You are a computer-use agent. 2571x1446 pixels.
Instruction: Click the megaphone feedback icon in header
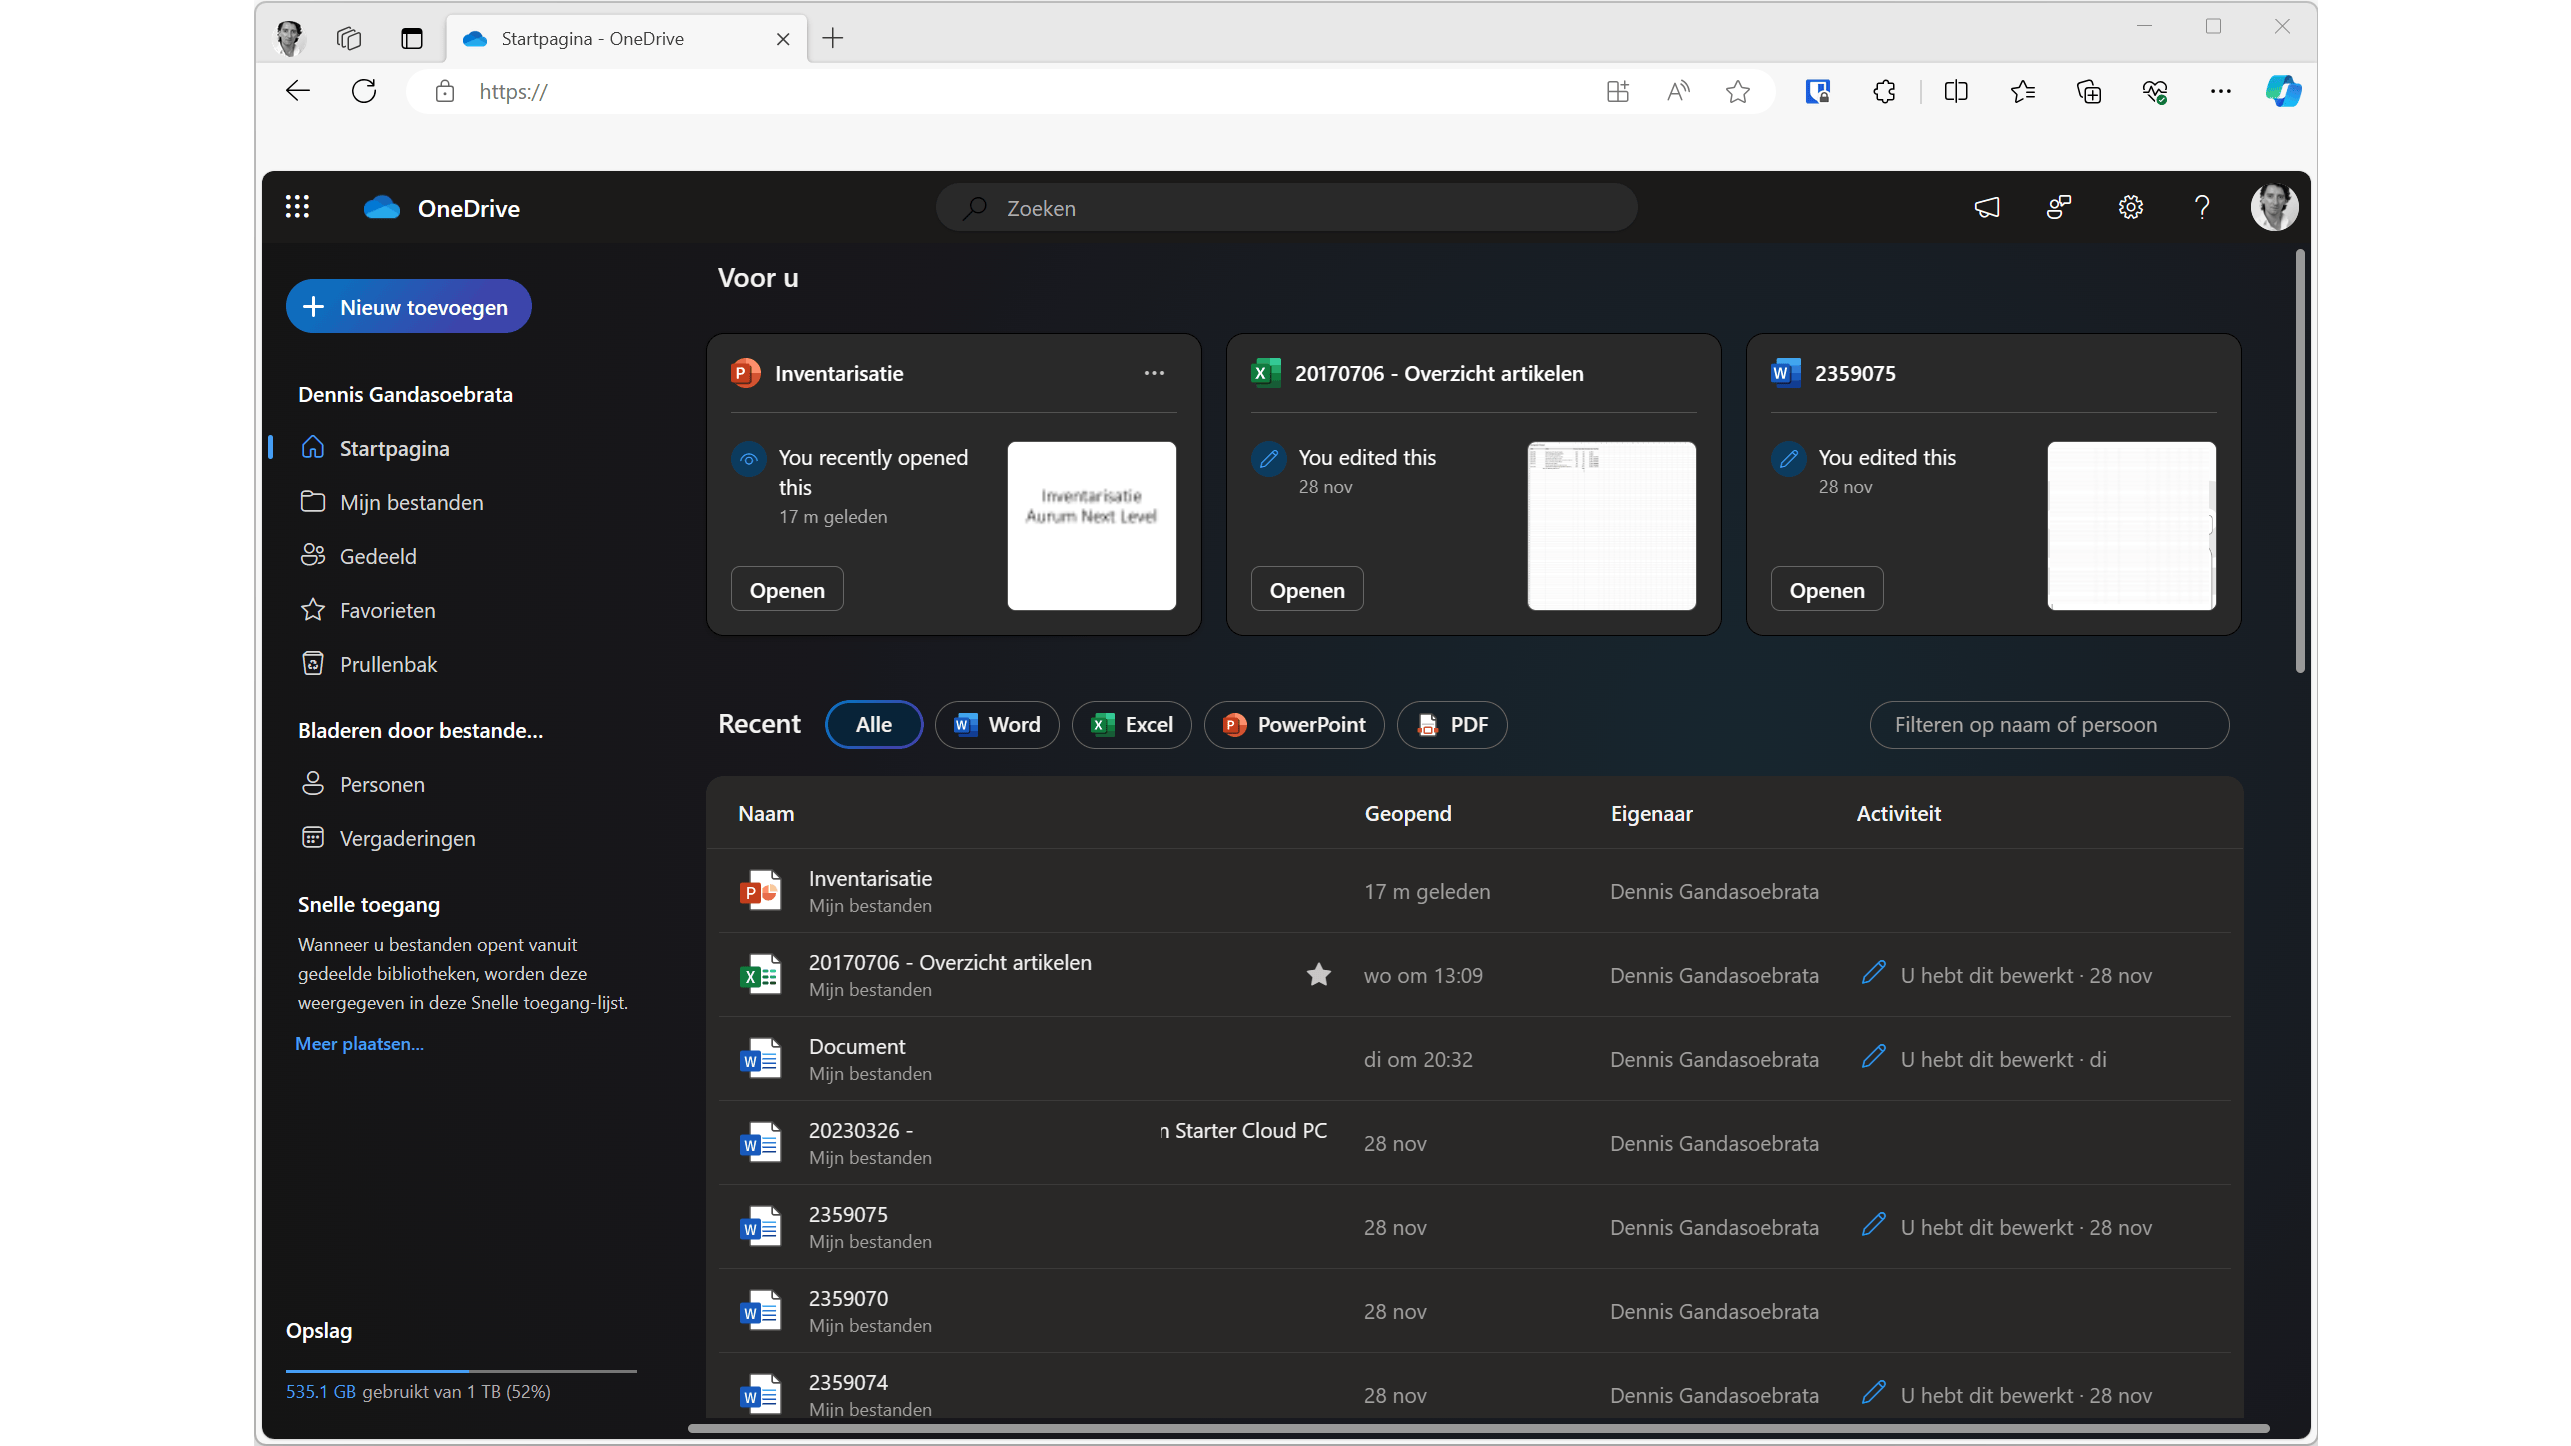[1986, 207]
